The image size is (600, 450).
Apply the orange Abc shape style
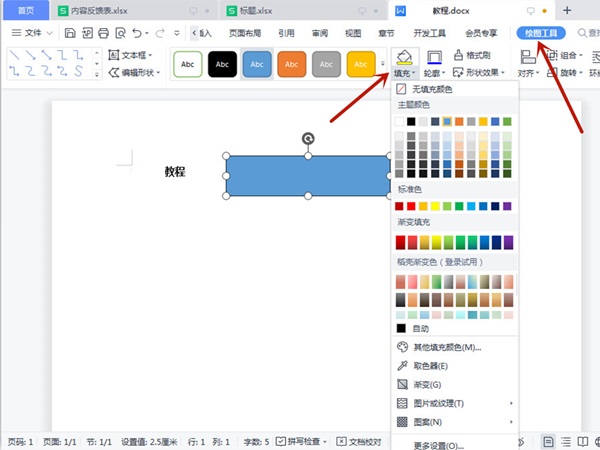[x=292, y=65]
